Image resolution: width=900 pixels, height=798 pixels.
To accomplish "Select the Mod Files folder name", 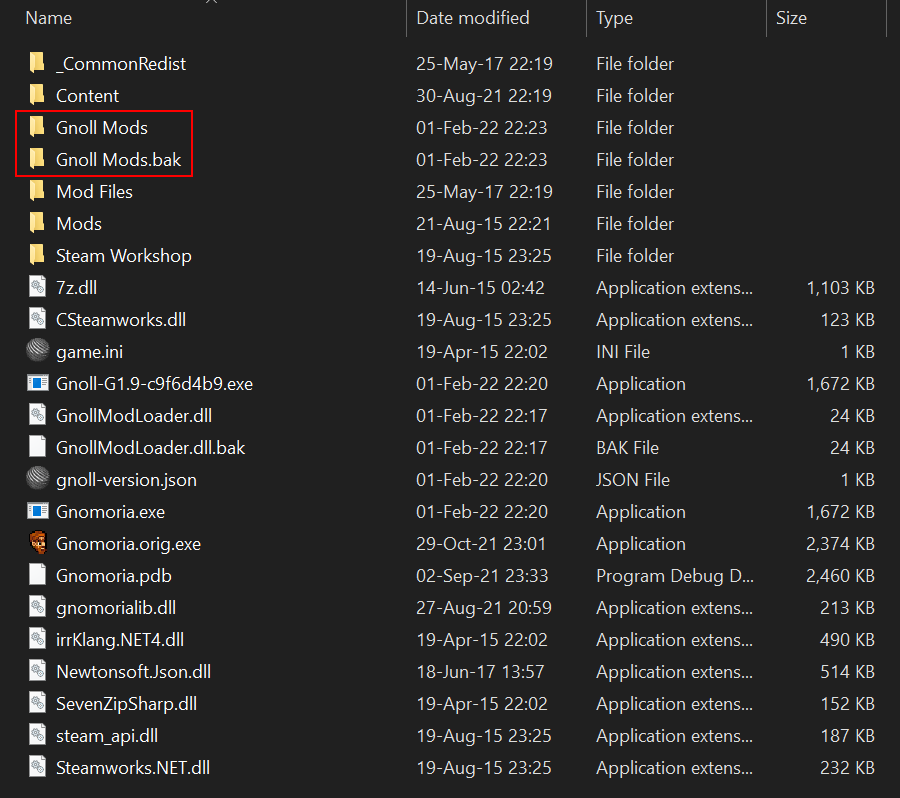I will [x=94, y=192].
